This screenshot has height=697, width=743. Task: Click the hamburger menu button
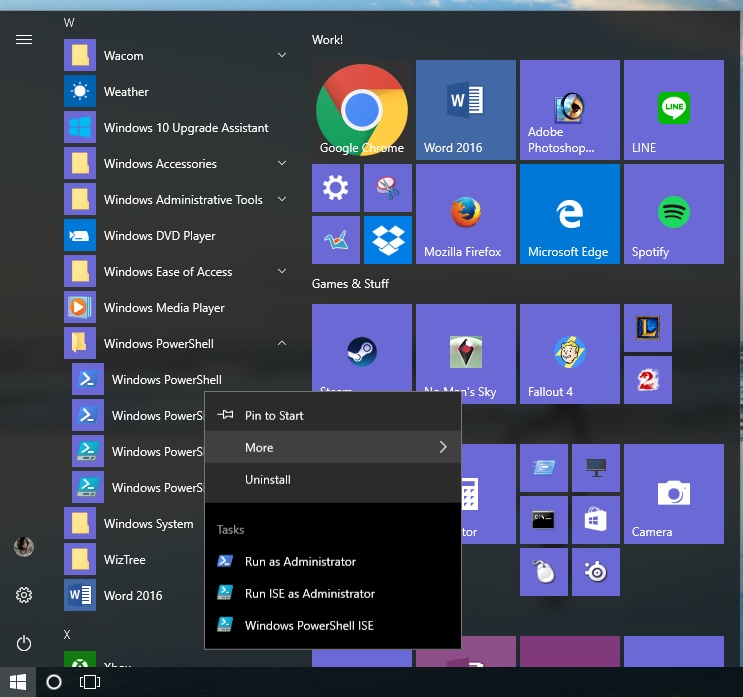tap(24, 40)
